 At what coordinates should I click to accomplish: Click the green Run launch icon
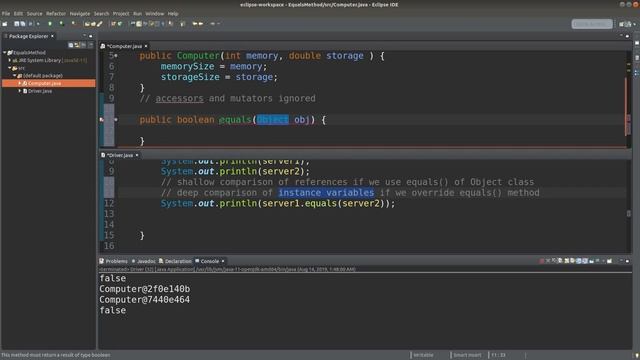(x=61, y=24)
